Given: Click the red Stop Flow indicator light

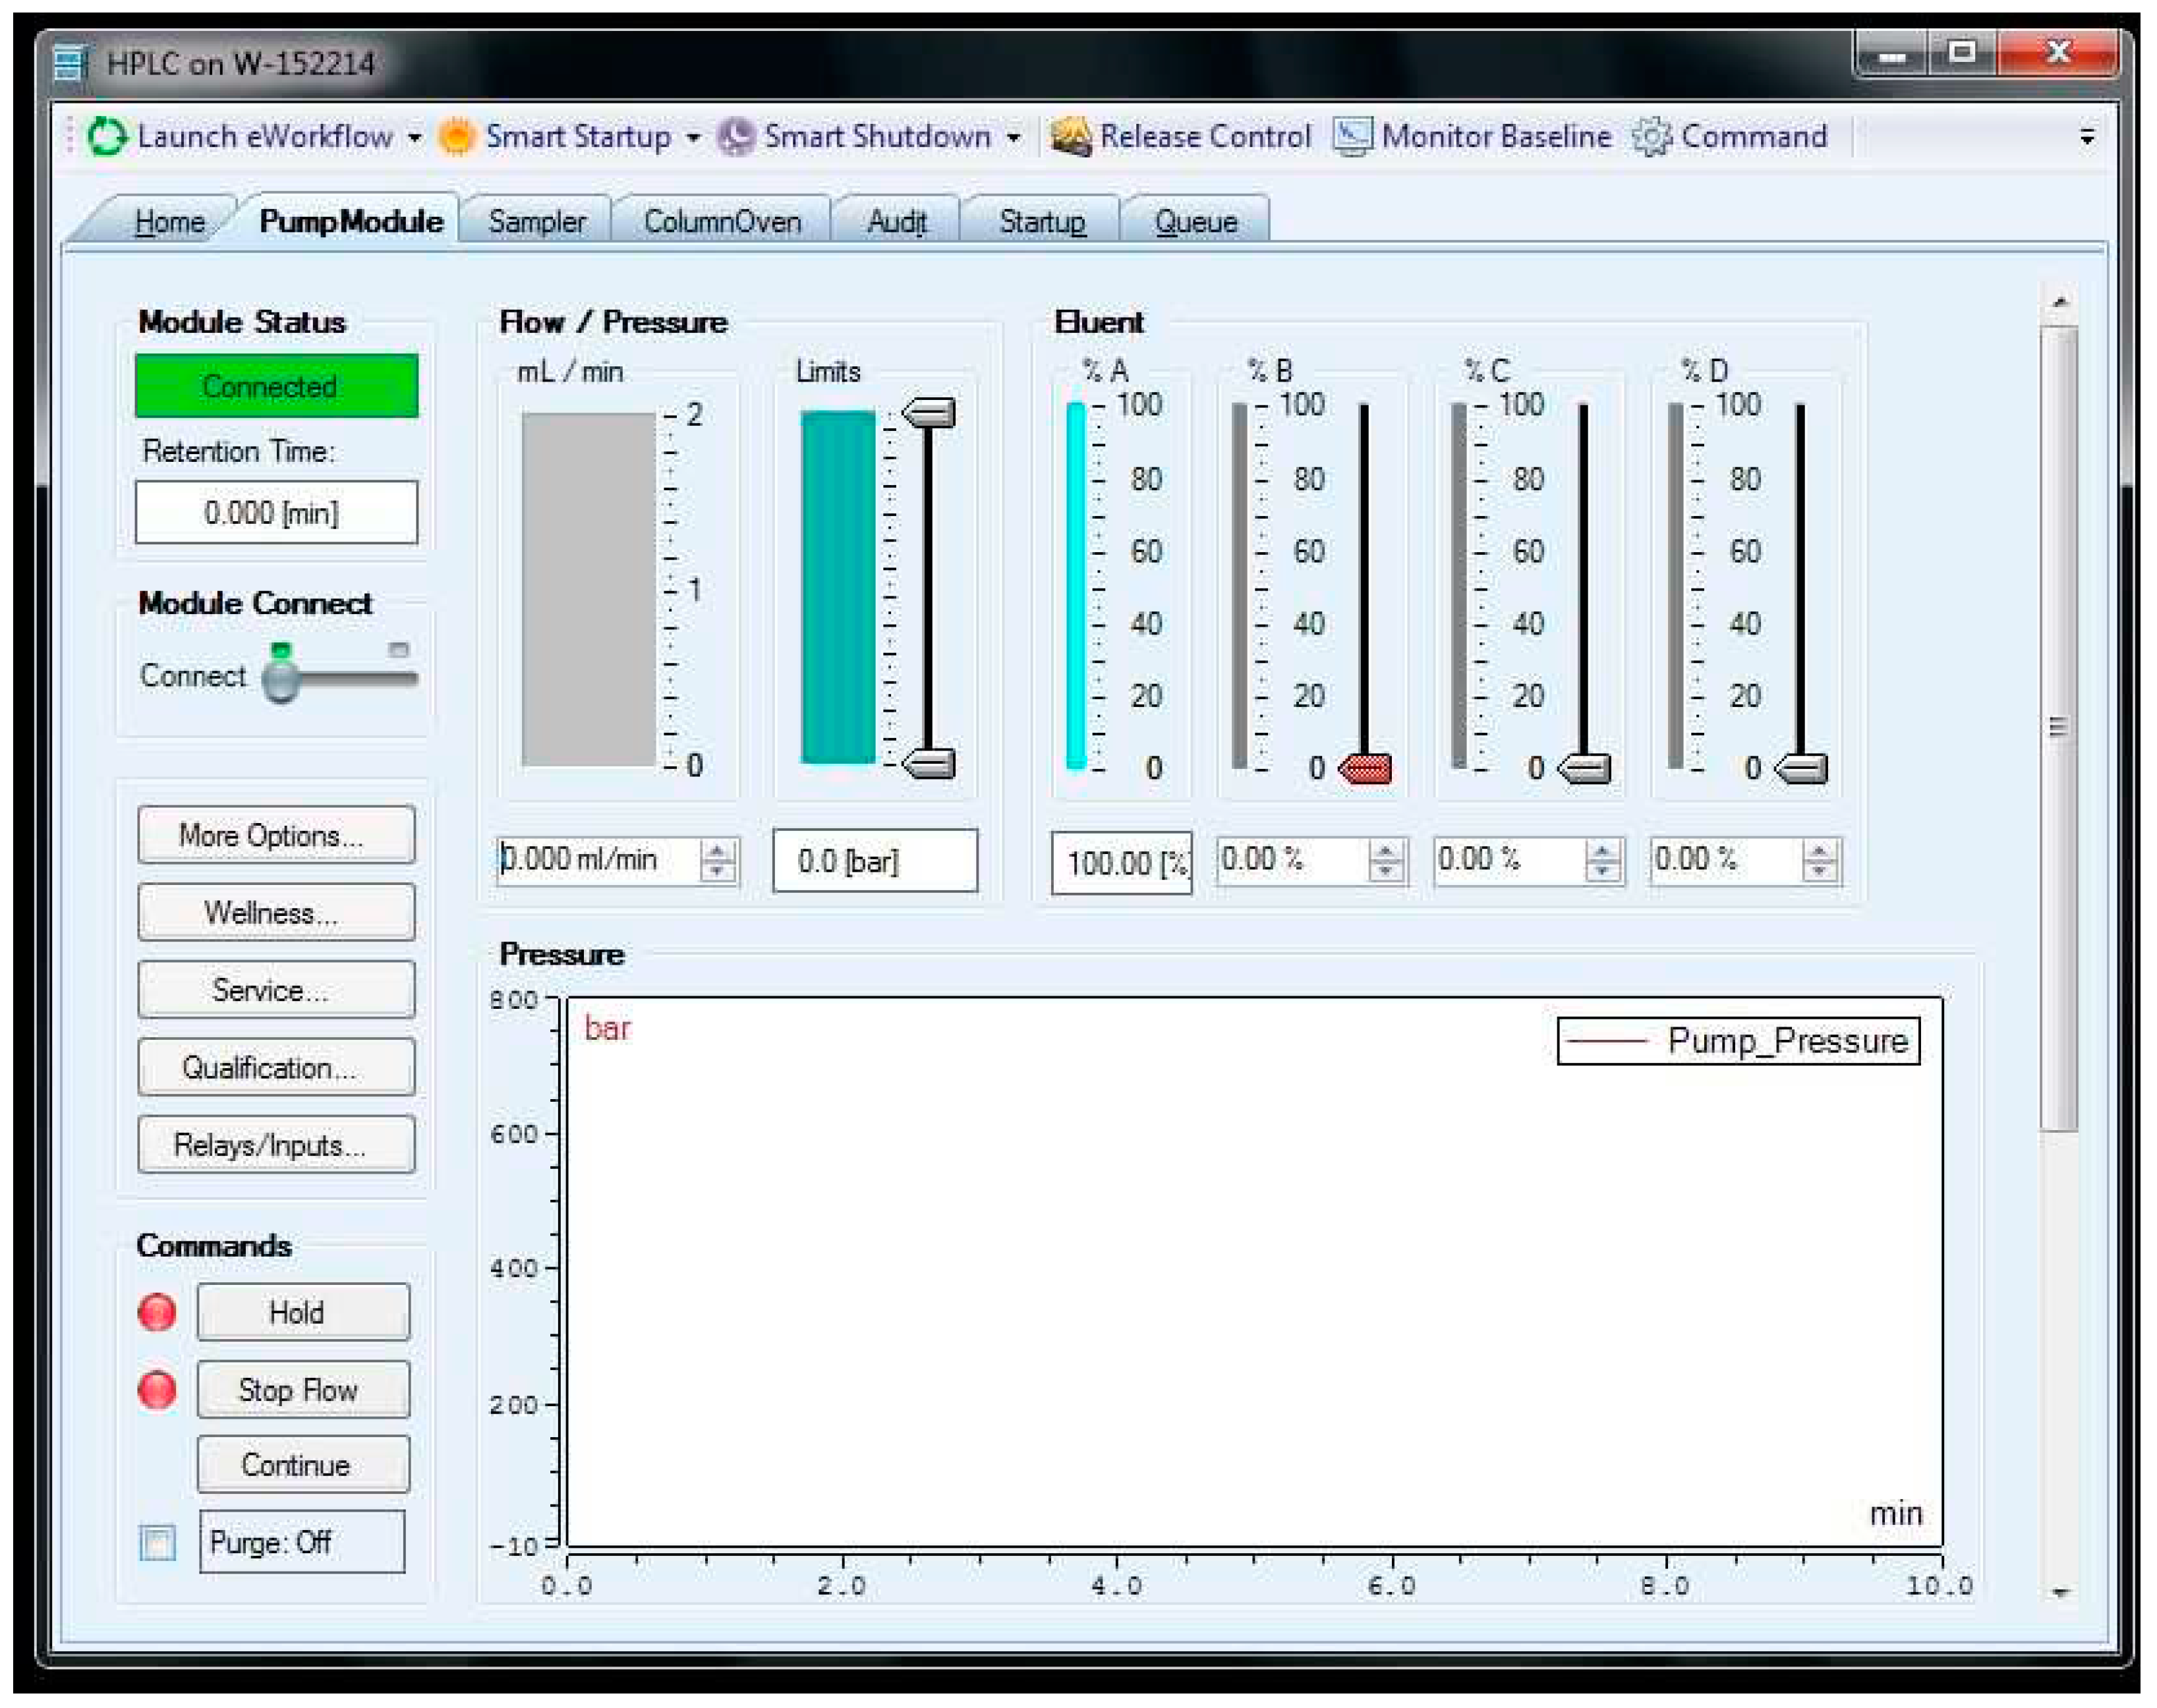Looking at the screenshot, I should click(157, 1389).
